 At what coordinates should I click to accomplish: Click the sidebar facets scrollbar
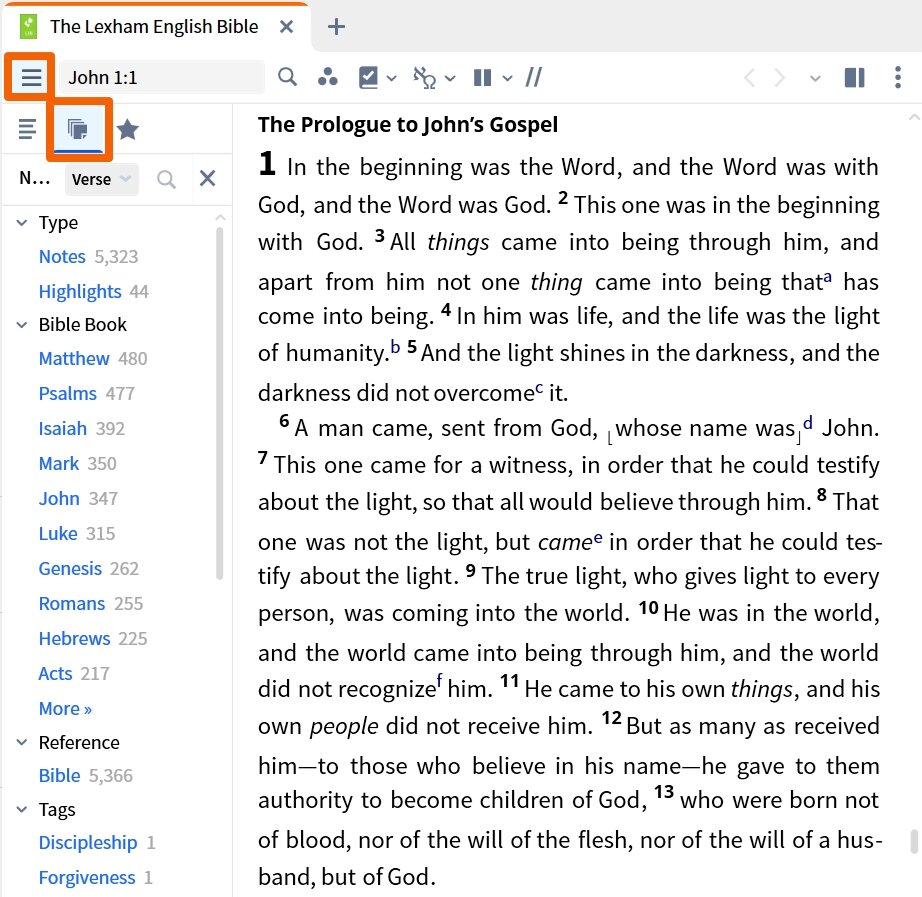(x=220, y=403)
